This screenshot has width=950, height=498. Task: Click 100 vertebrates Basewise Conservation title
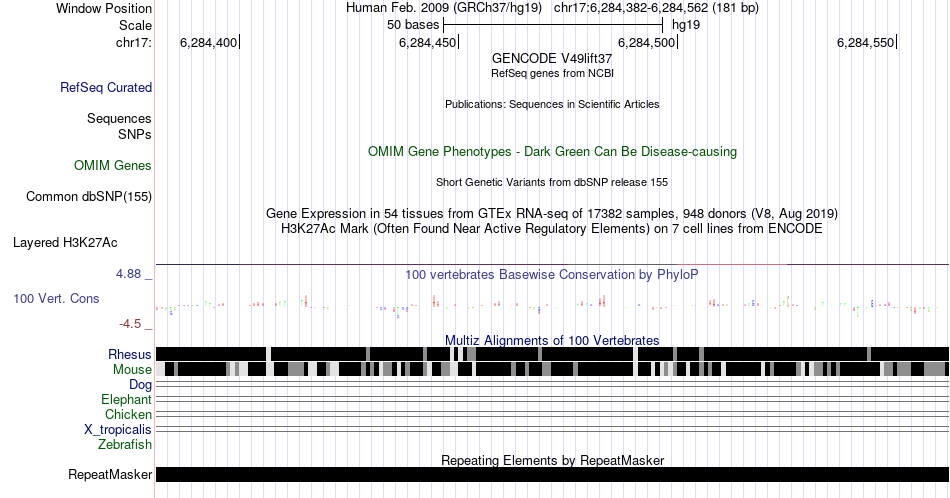552,274
